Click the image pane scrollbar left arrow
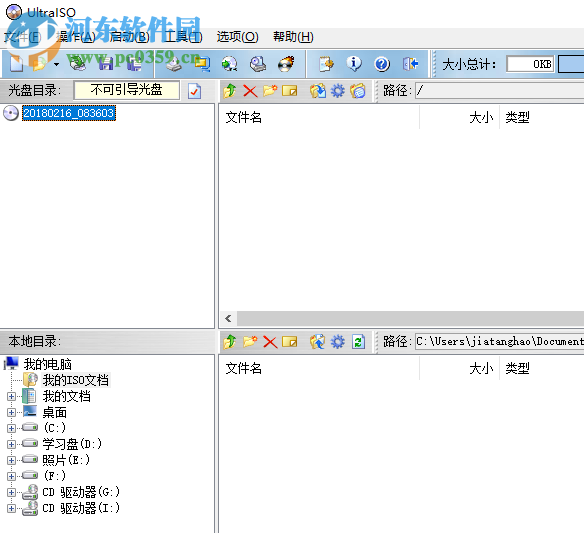This screenshot has height=533, width=584. (x=228, y=318)
